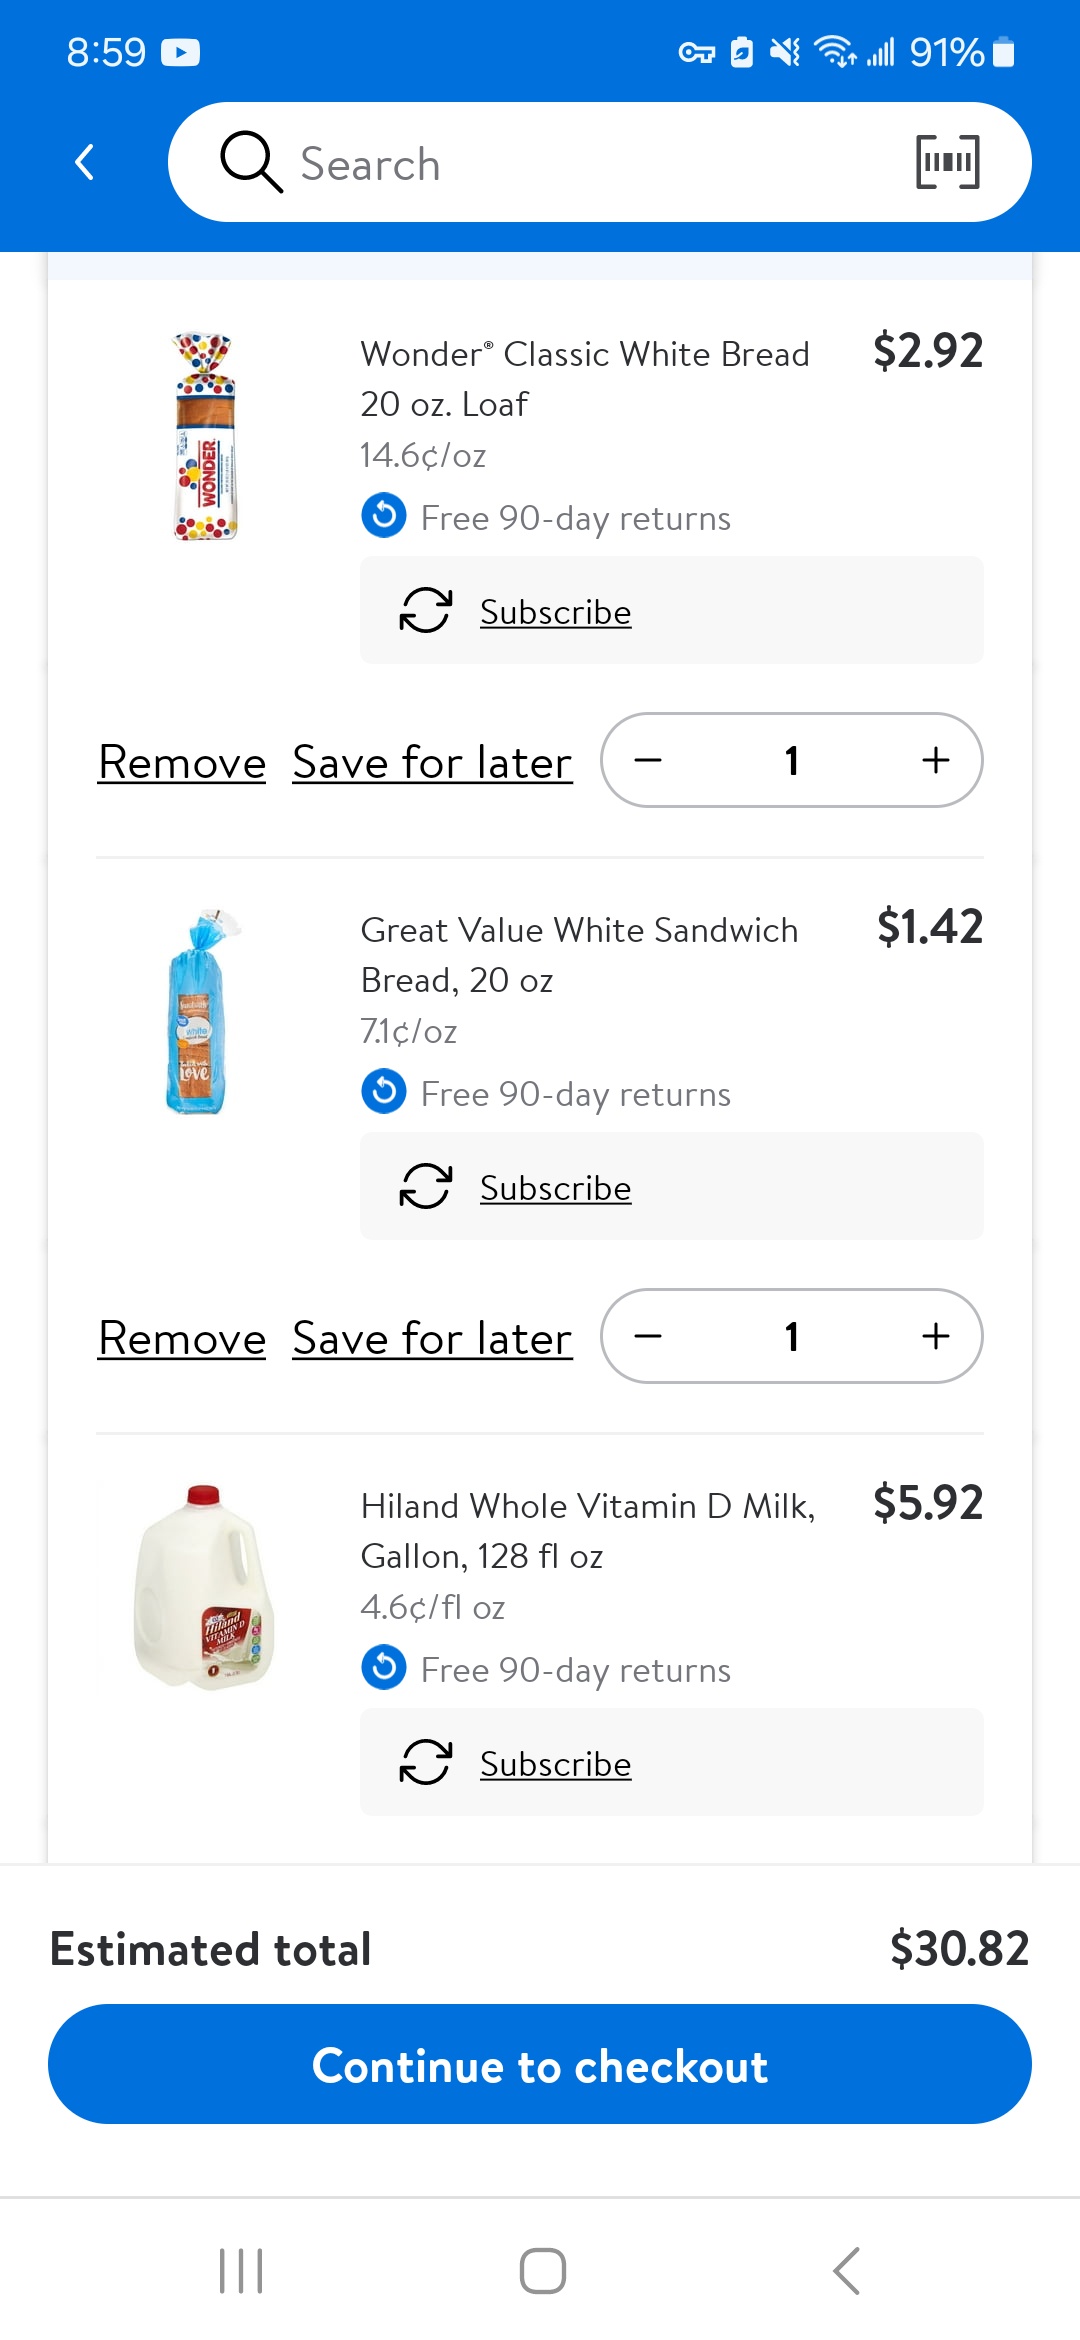Save Wonder Bread for later

point(432,763)
